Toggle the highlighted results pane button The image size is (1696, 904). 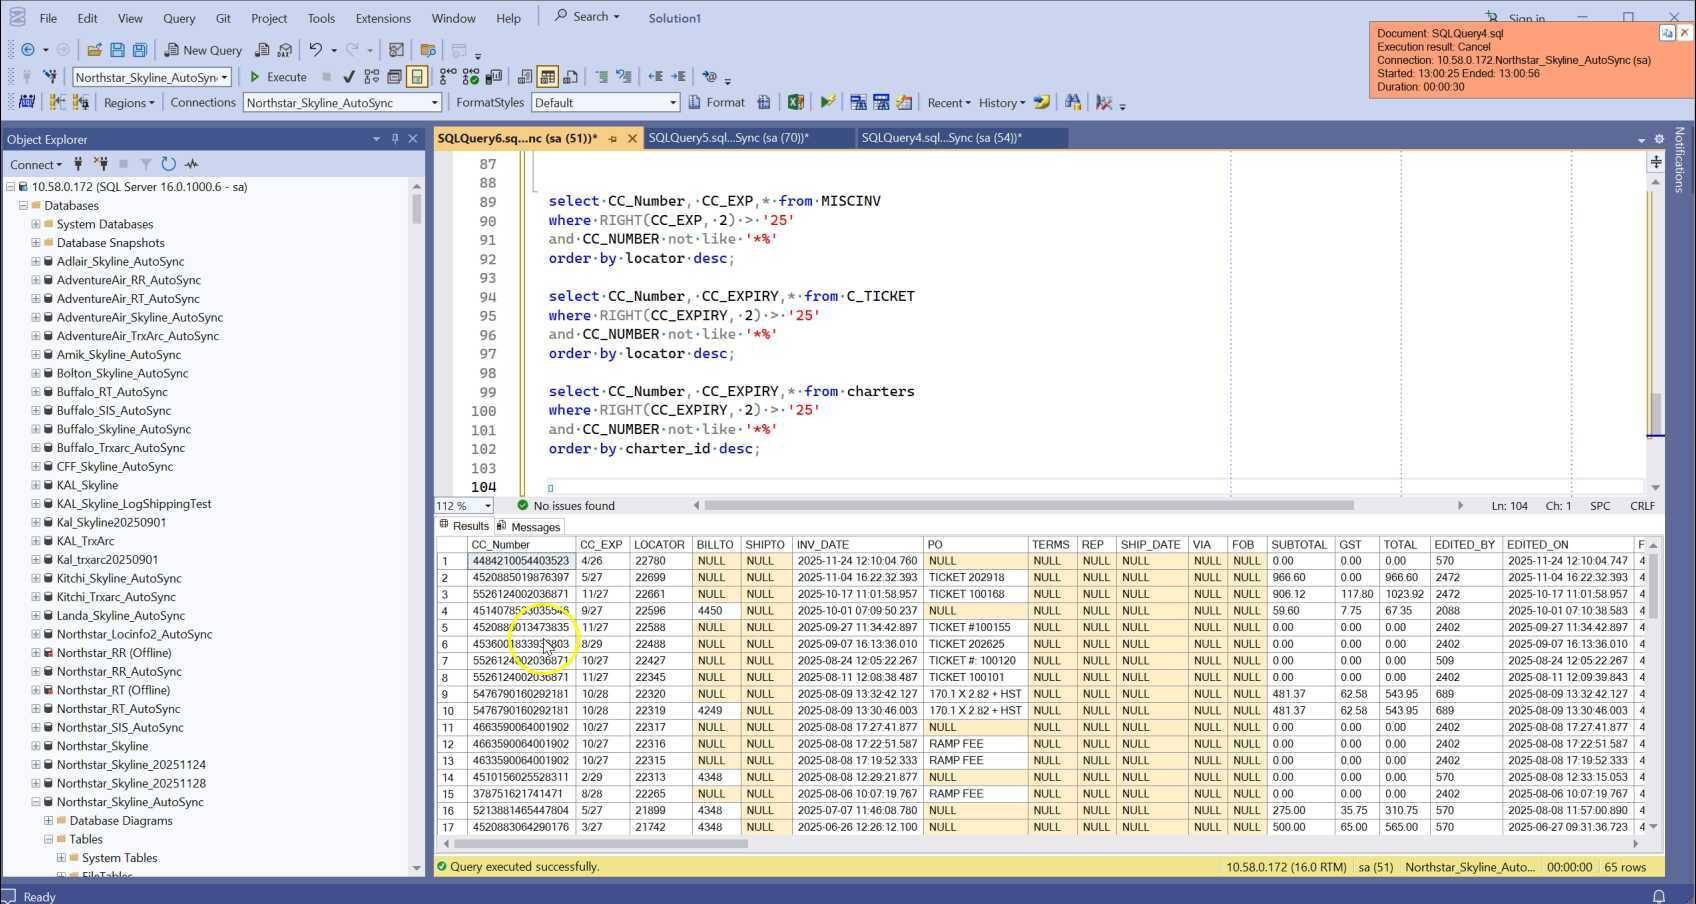click(x=417, y=77)
